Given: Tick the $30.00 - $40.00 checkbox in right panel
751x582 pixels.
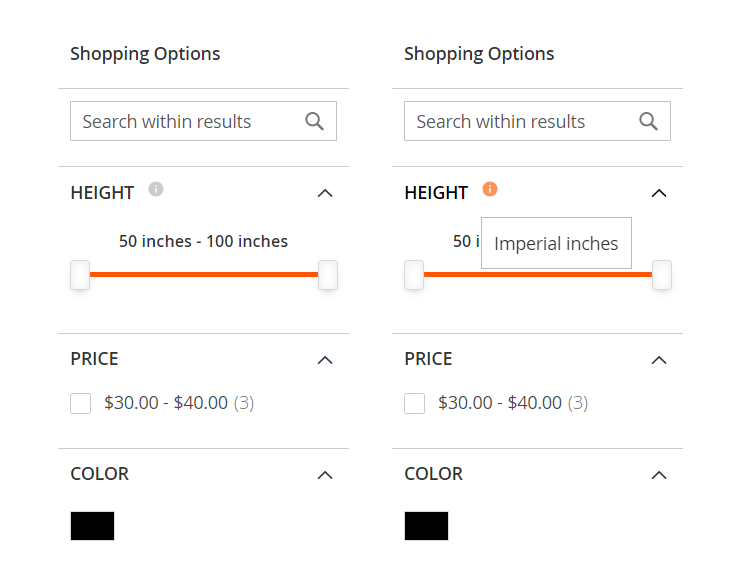Looking at the screenshot, I should click(x=414, y=403).
